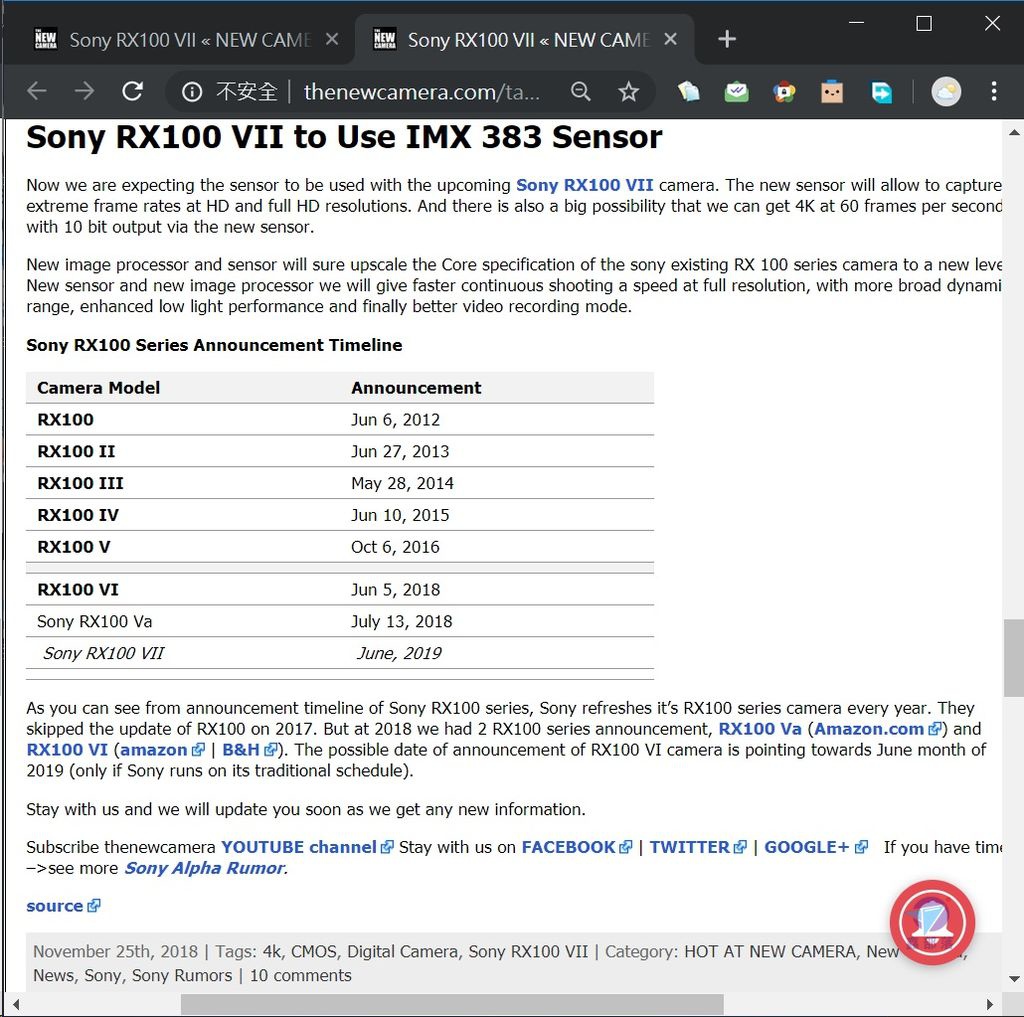Click the RX100 IV table row label
This screenshot has height=1017, width=1024.
(x=78, y=515)
